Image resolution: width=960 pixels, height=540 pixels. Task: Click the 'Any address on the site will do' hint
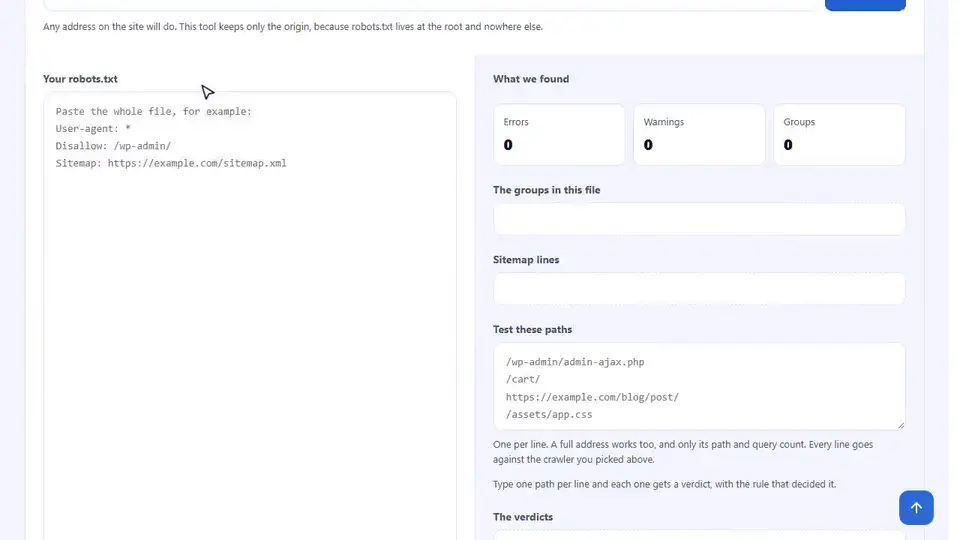(293, 27)
